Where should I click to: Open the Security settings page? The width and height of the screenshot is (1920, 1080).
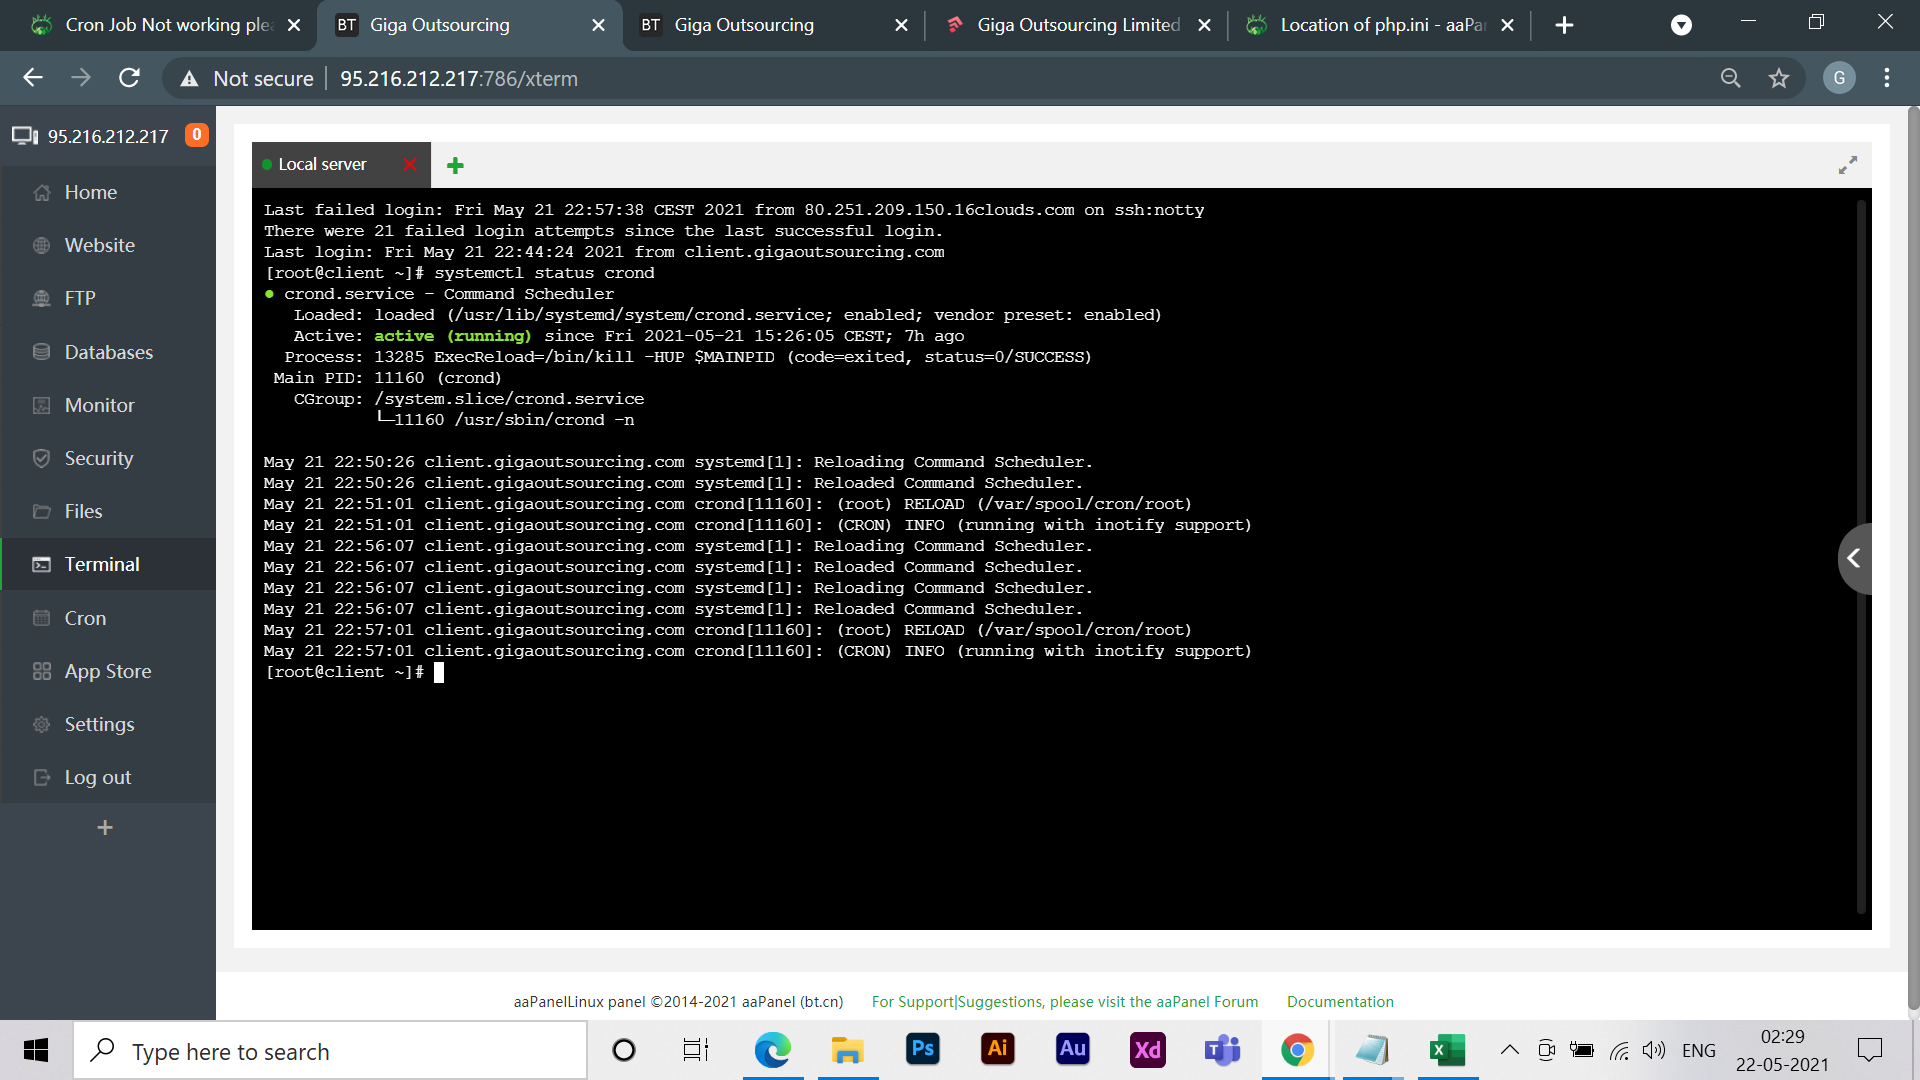pos(98,458)
